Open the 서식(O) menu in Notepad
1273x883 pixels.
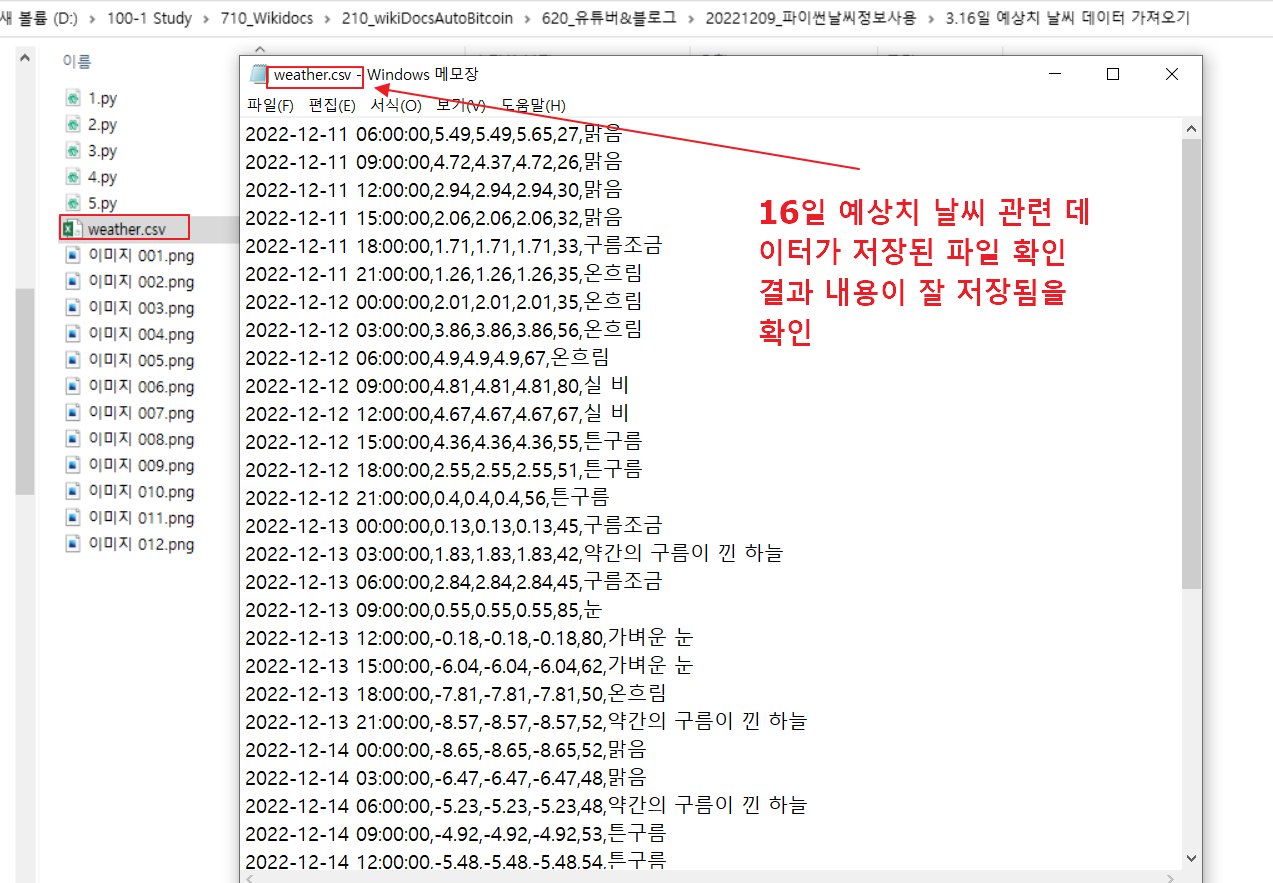pyautogui.click(x=396, y=106)
